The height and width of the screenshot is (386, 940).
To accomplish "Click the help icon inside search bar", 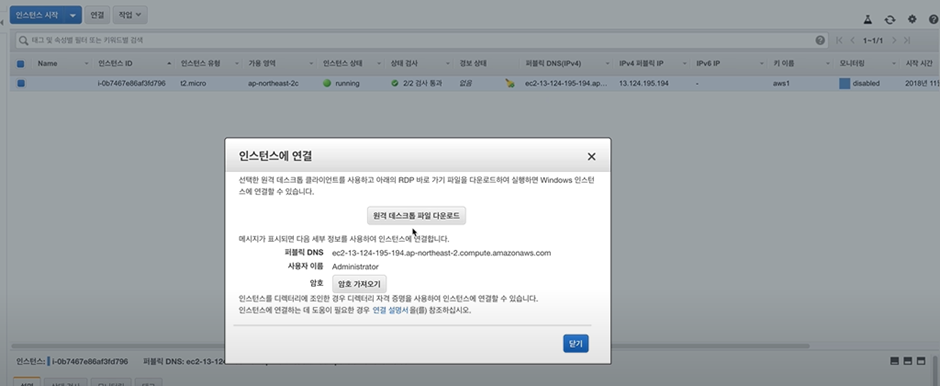I will click(x=820, y=40).
